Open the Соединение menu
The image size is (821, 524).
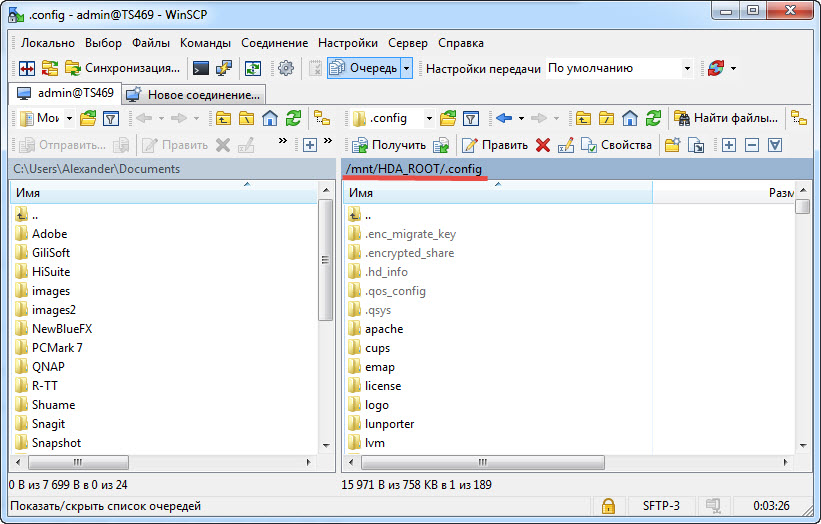[x=274, y=43]
